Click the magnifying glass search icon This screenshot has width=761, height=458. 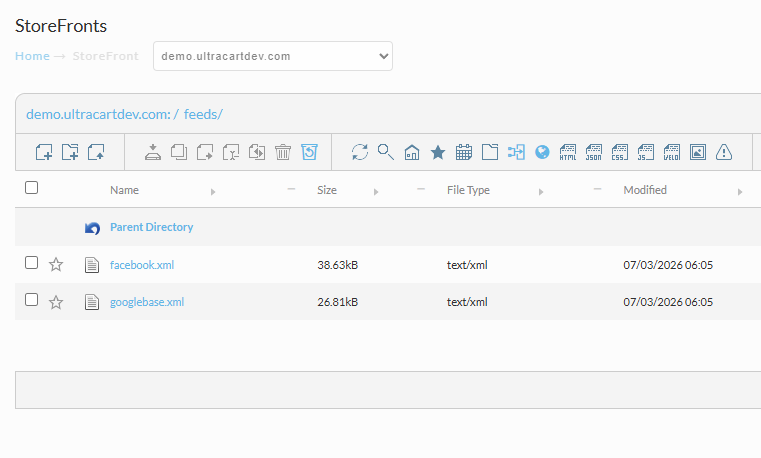point(386,152)
